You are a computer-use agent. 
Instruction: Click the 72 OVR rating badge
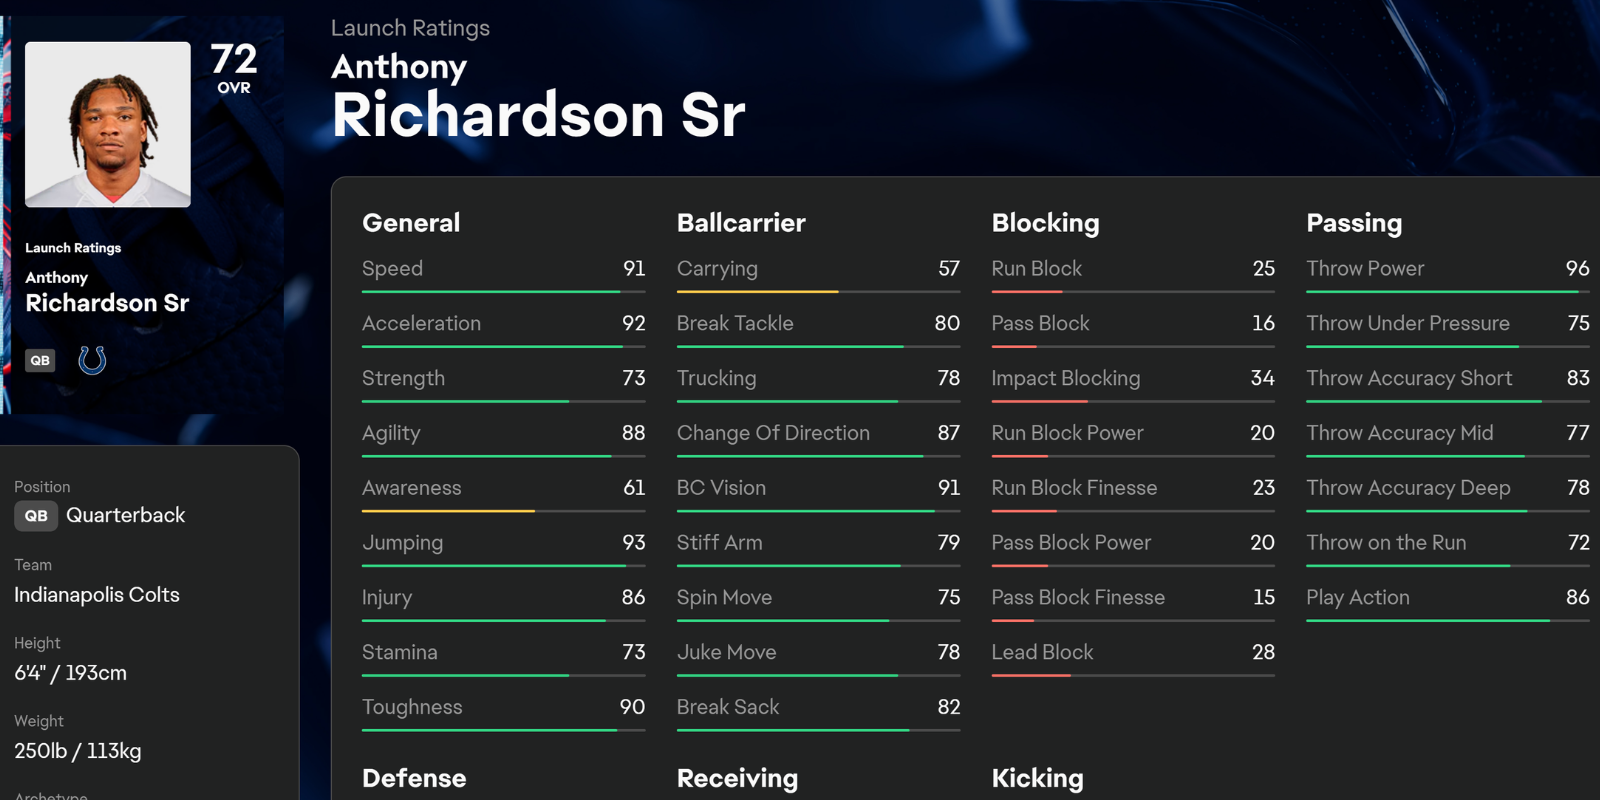click(234, 68)
